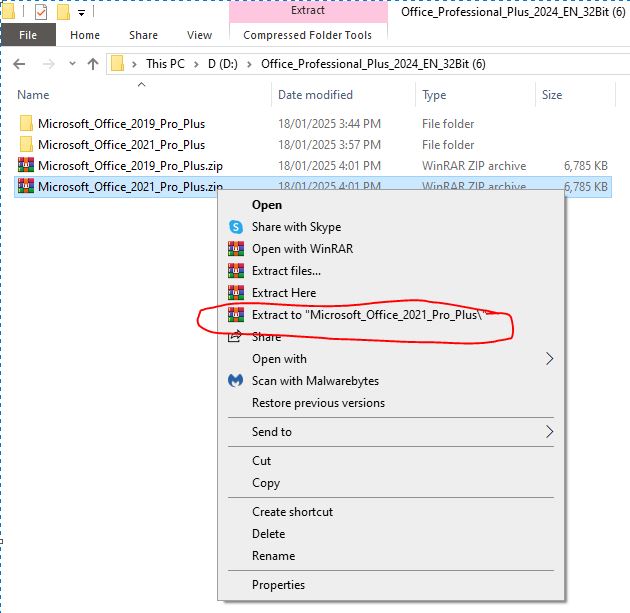
Task: Click the Malwarebytes icon in context menu
Action: [235, 380]
